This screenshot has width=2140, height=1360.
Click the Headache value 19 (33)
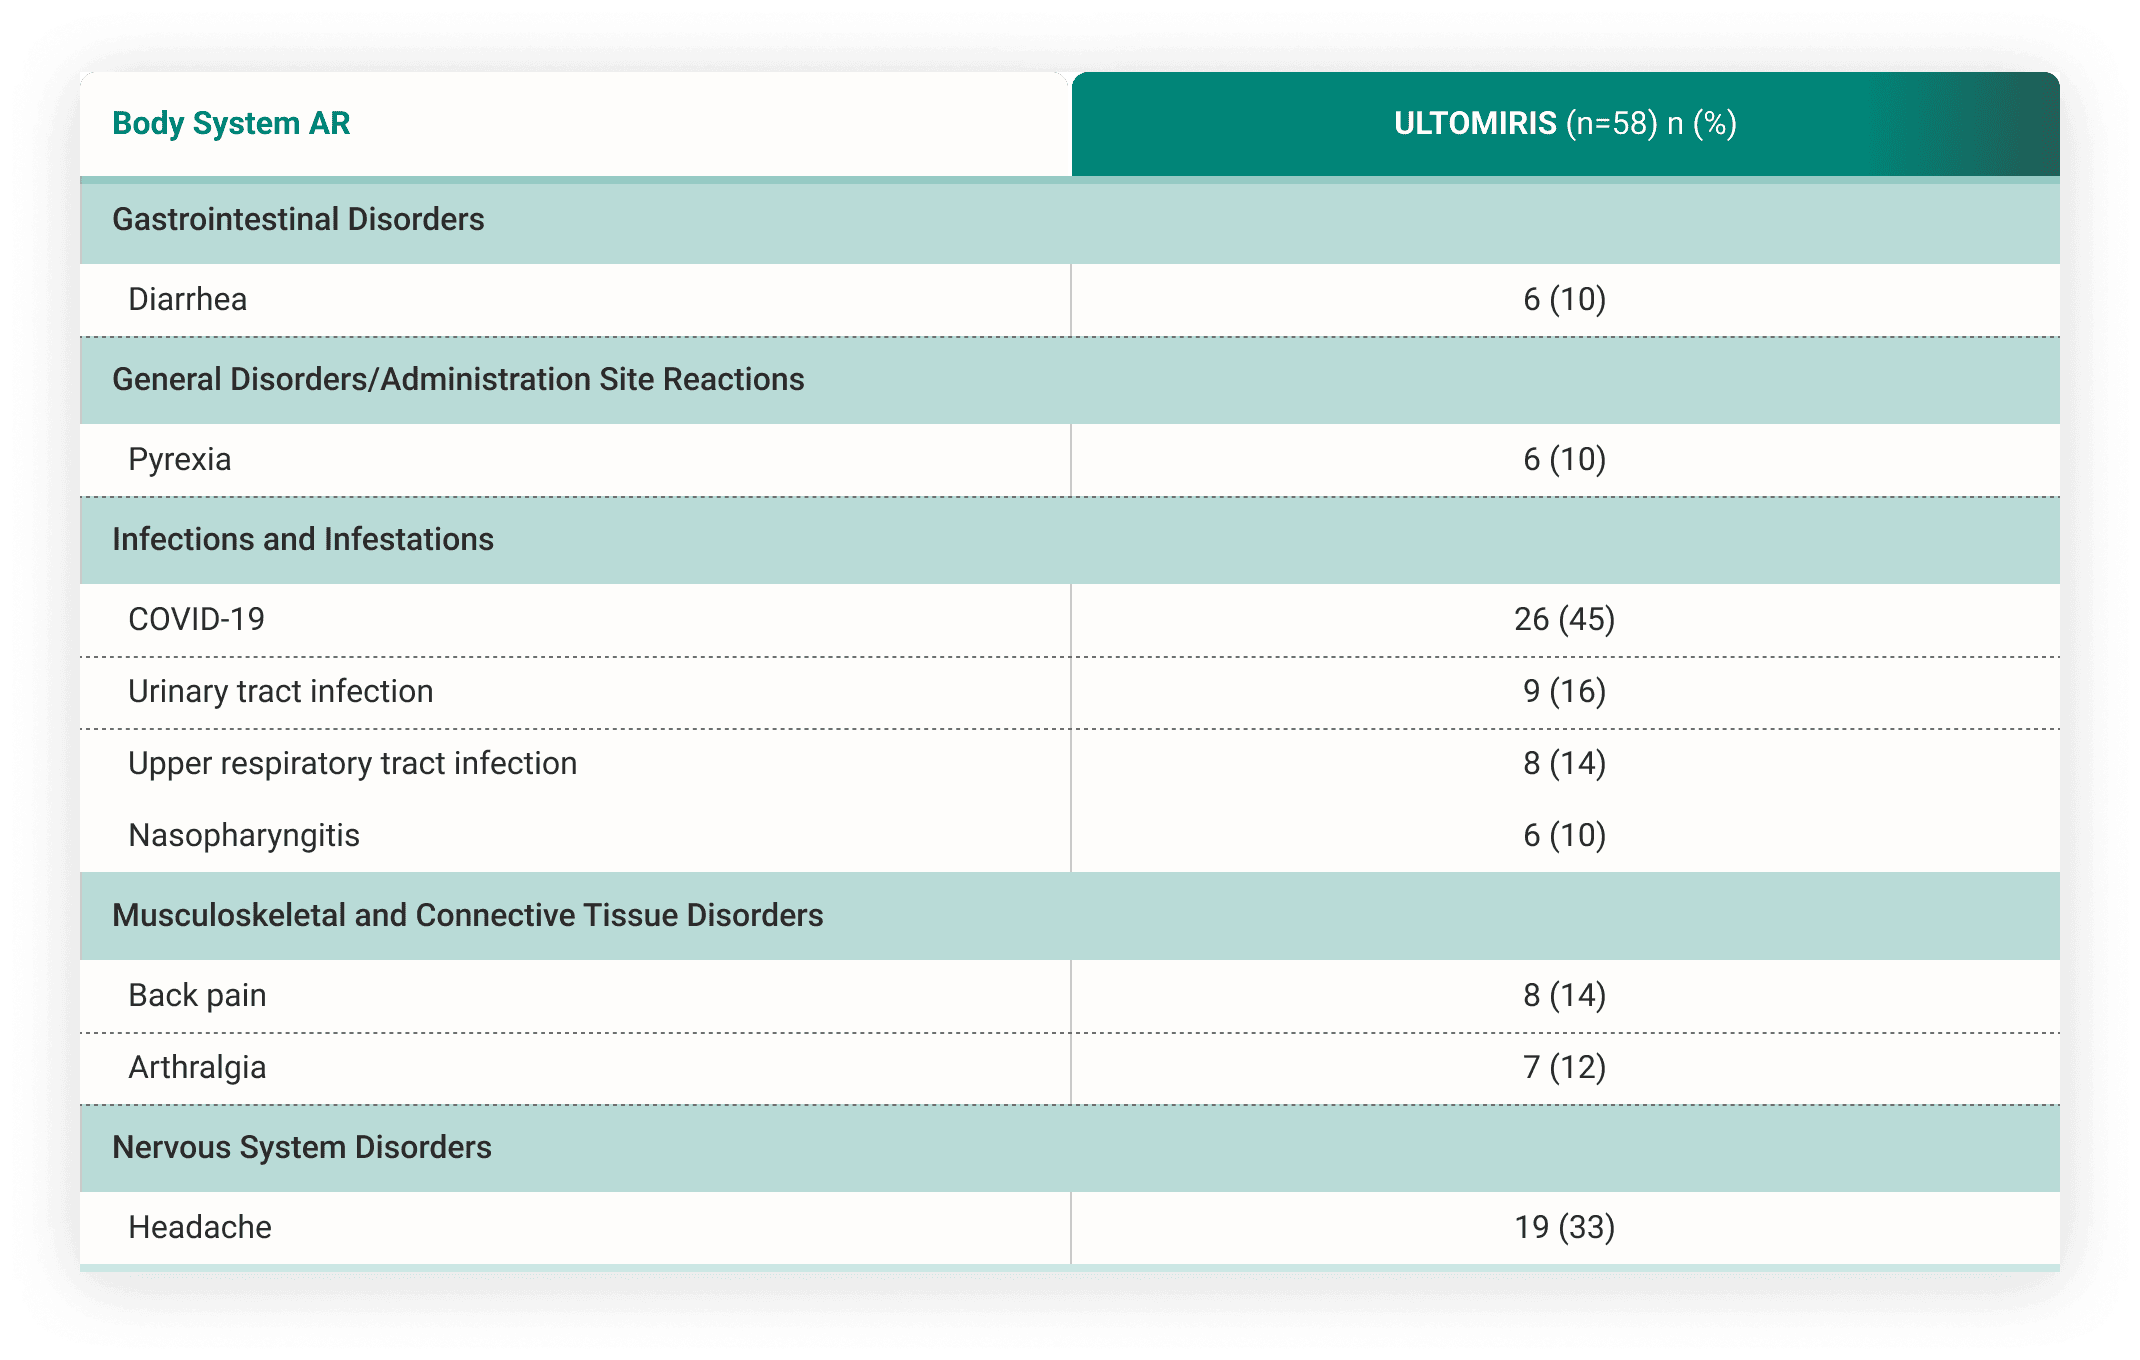pyautogui.click(x=1564, y=1228)
